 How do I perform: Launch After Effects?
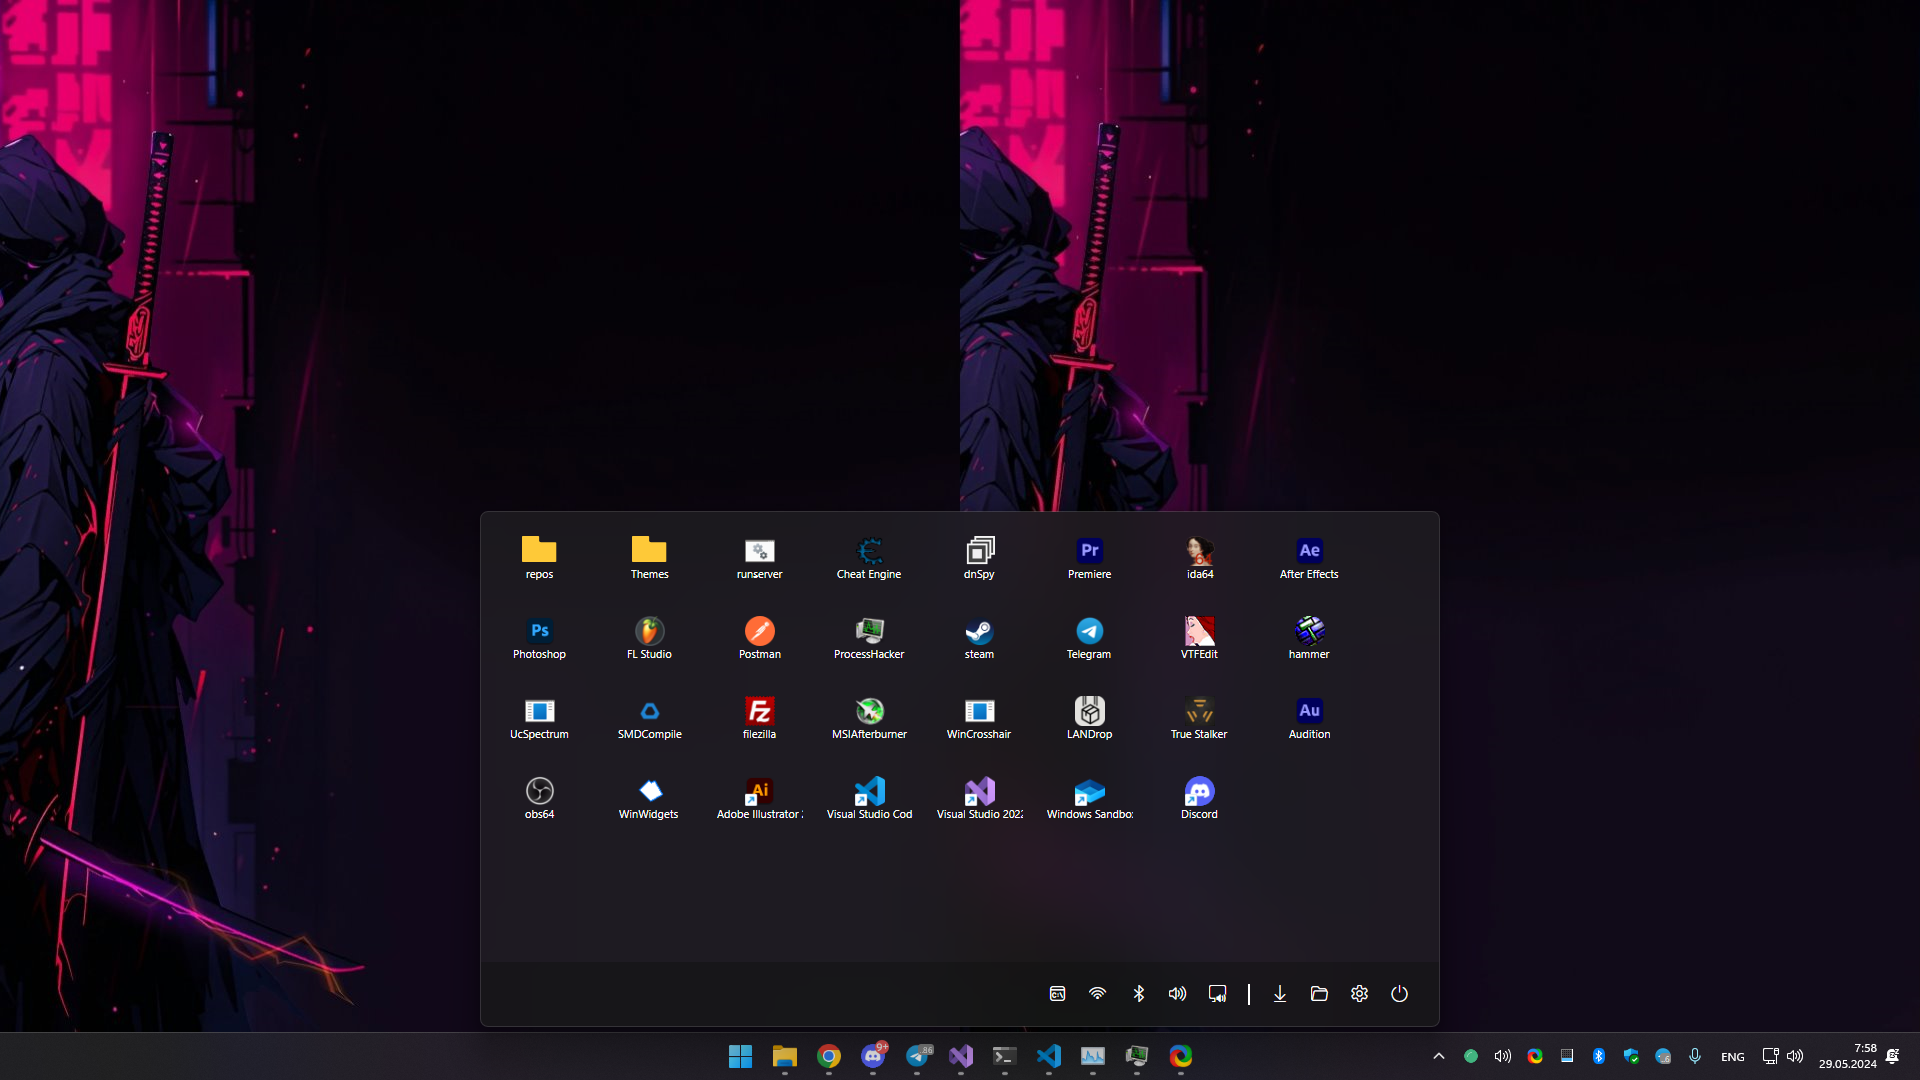(x=1309, y=558)
